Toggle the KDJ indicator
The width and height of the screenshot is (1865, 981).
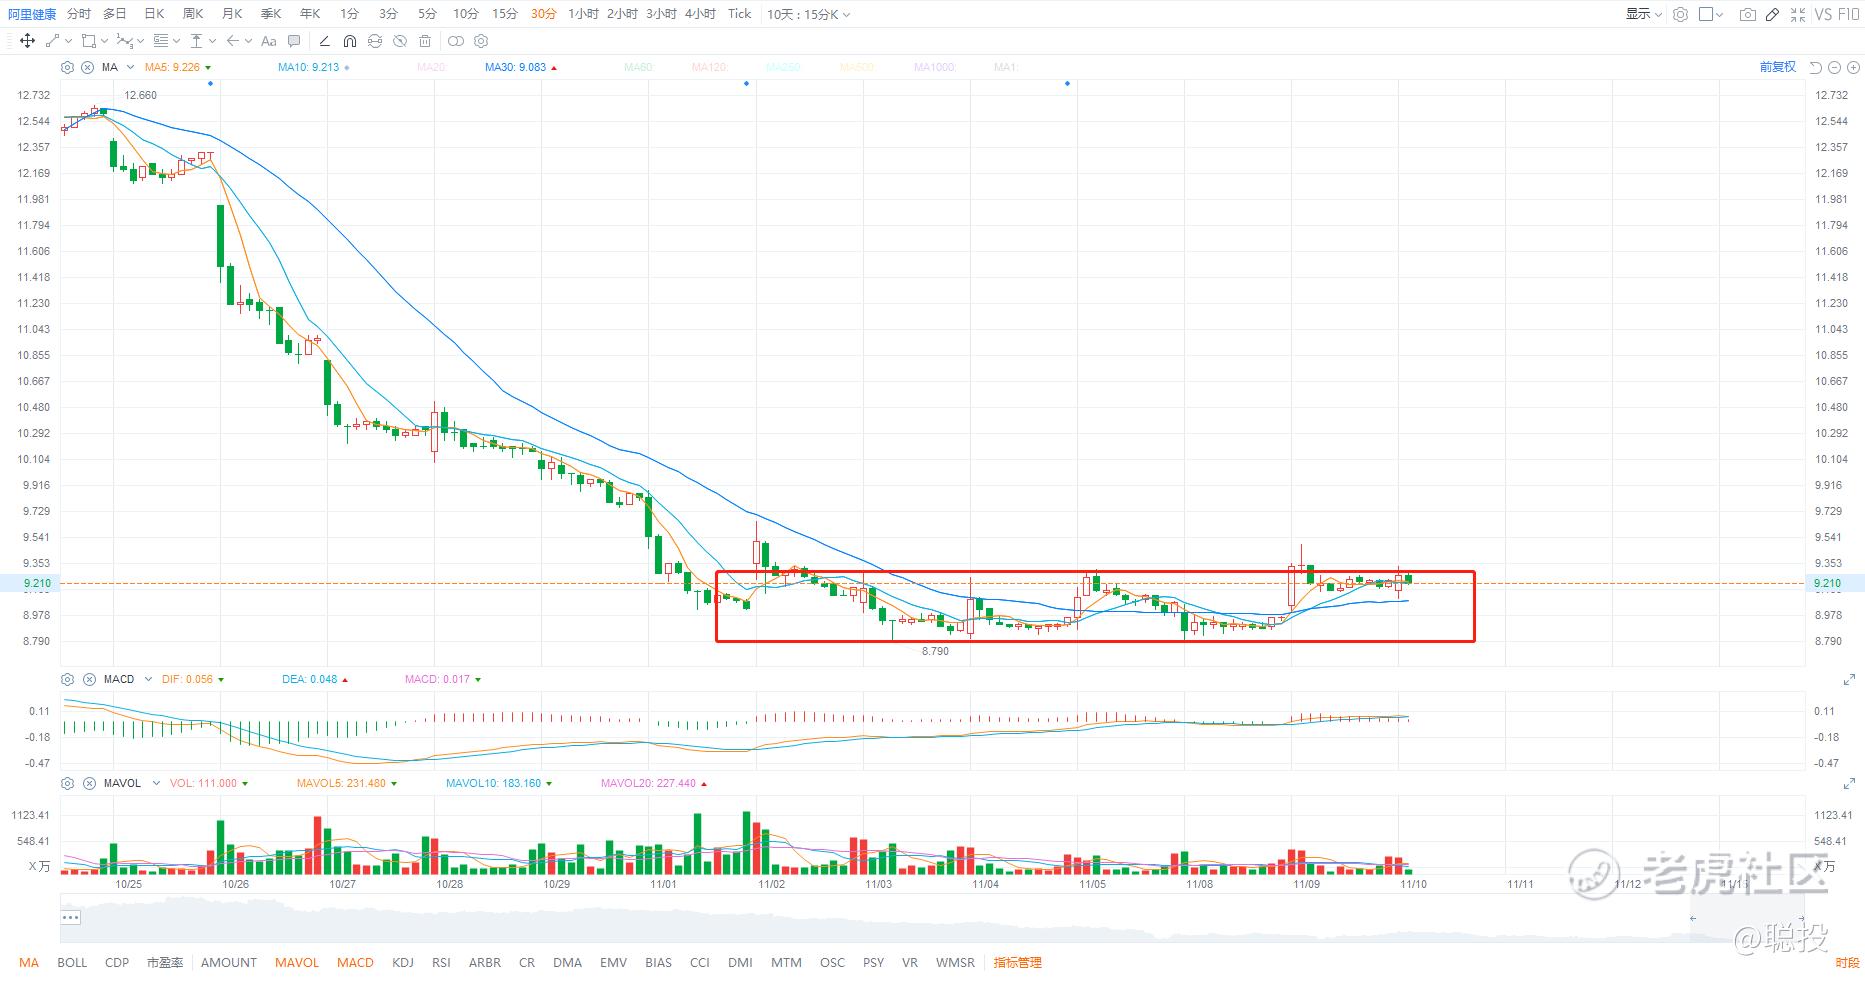click(403, 963)
